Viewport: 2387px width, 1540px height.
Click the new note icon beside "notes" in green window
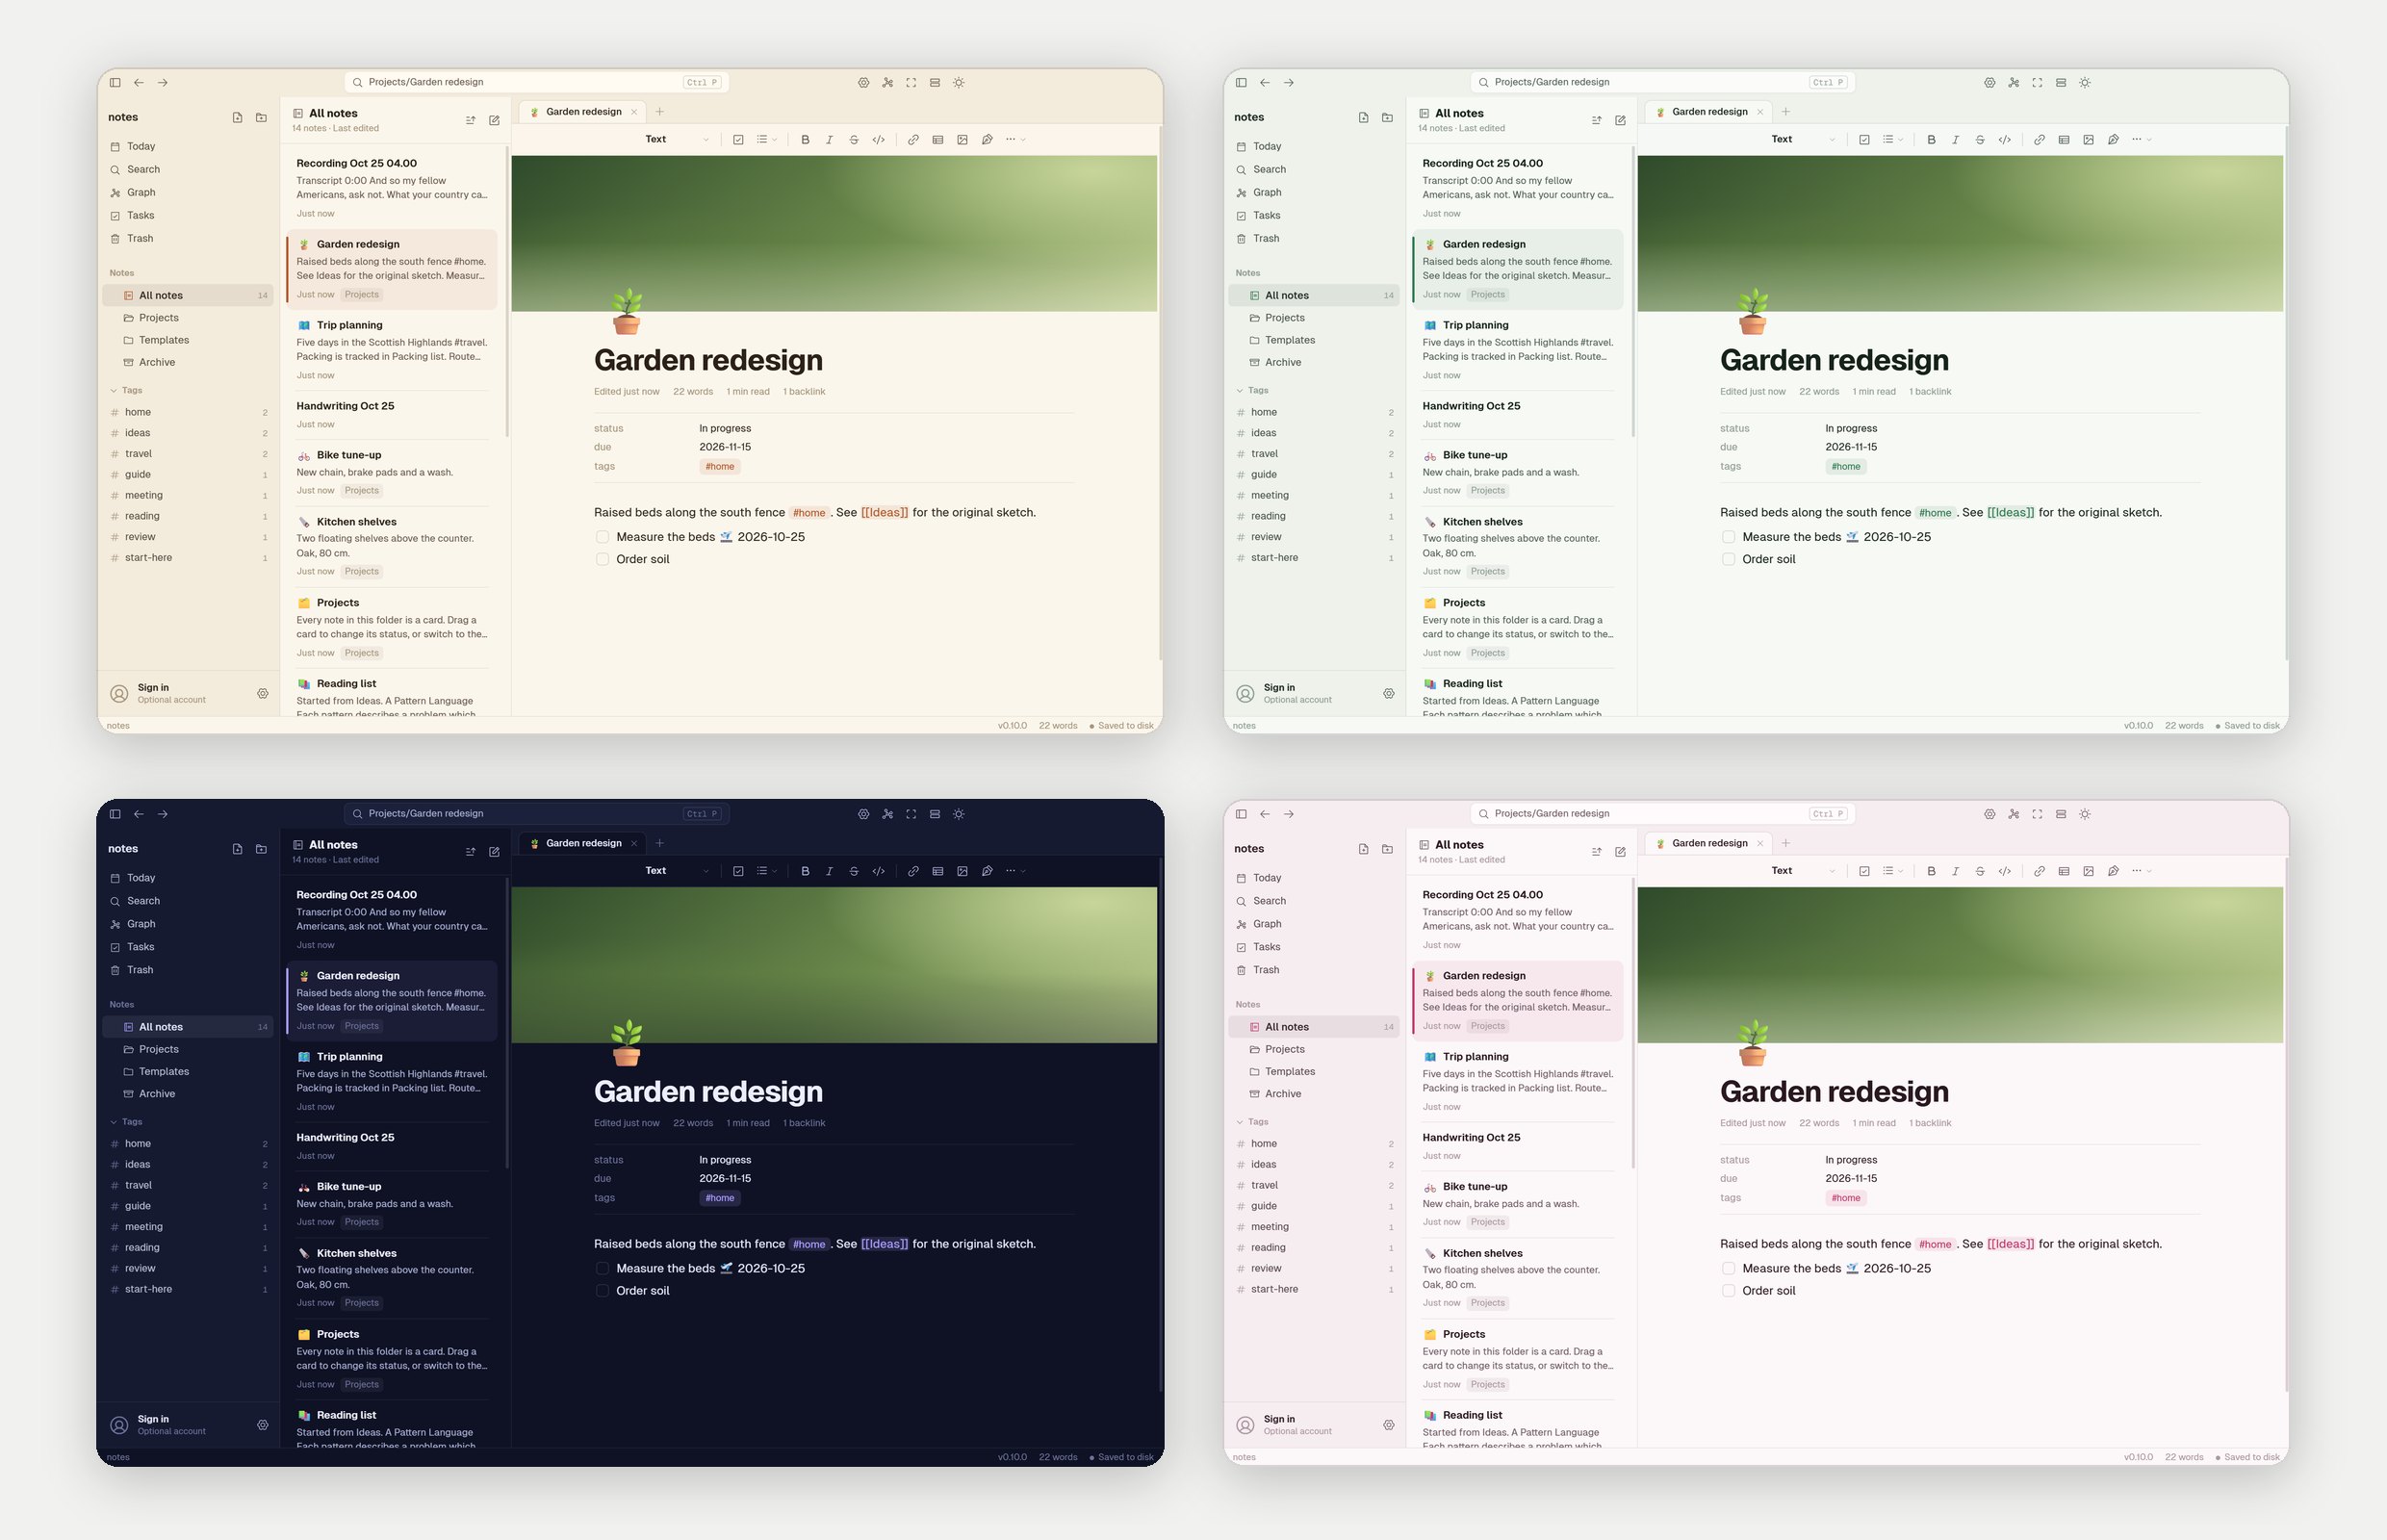1363,118
